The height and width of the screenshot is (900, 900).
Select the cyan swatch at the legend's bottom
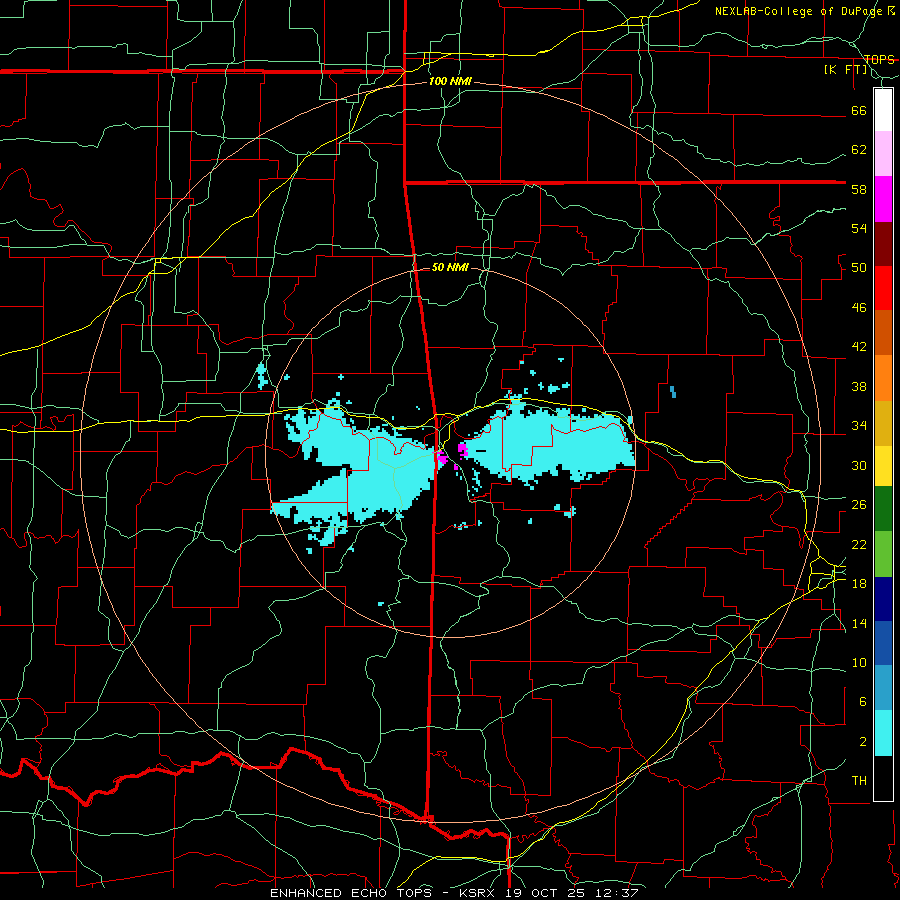883,732
